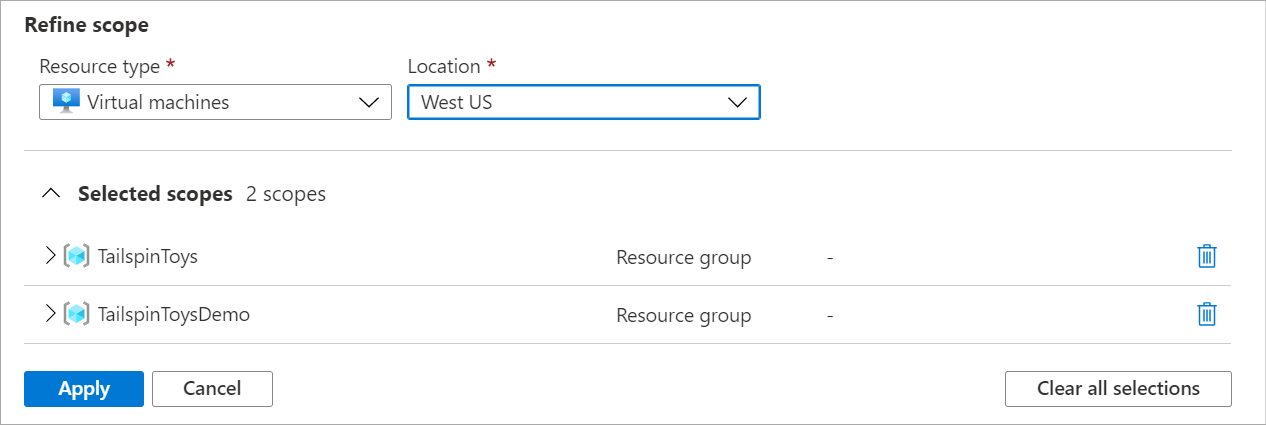Viewport: 1266px width, 425px height.
Task: Click the TailspinToysDemo resource group cube icon
Action: [76, 314]
